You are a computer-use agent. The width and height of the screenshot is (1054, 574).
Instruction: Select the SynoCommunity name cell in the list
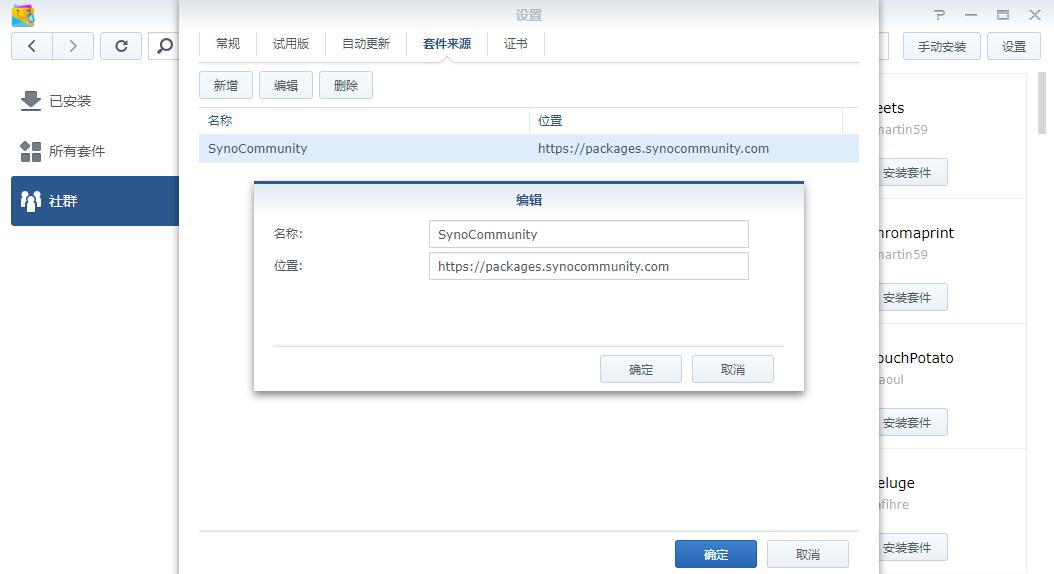(x=257, y=149)
